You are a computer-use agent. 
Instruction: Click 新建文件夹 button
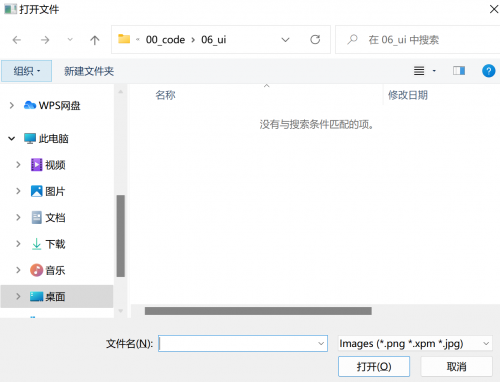(89, 71)
